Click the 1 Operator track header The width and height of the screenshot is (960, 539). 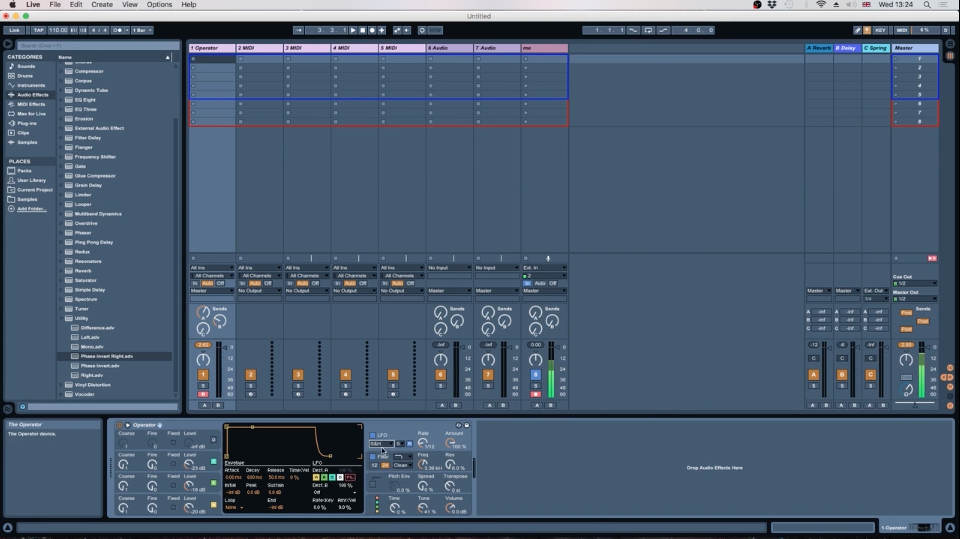pyautogui.click(x=212, y=48)
